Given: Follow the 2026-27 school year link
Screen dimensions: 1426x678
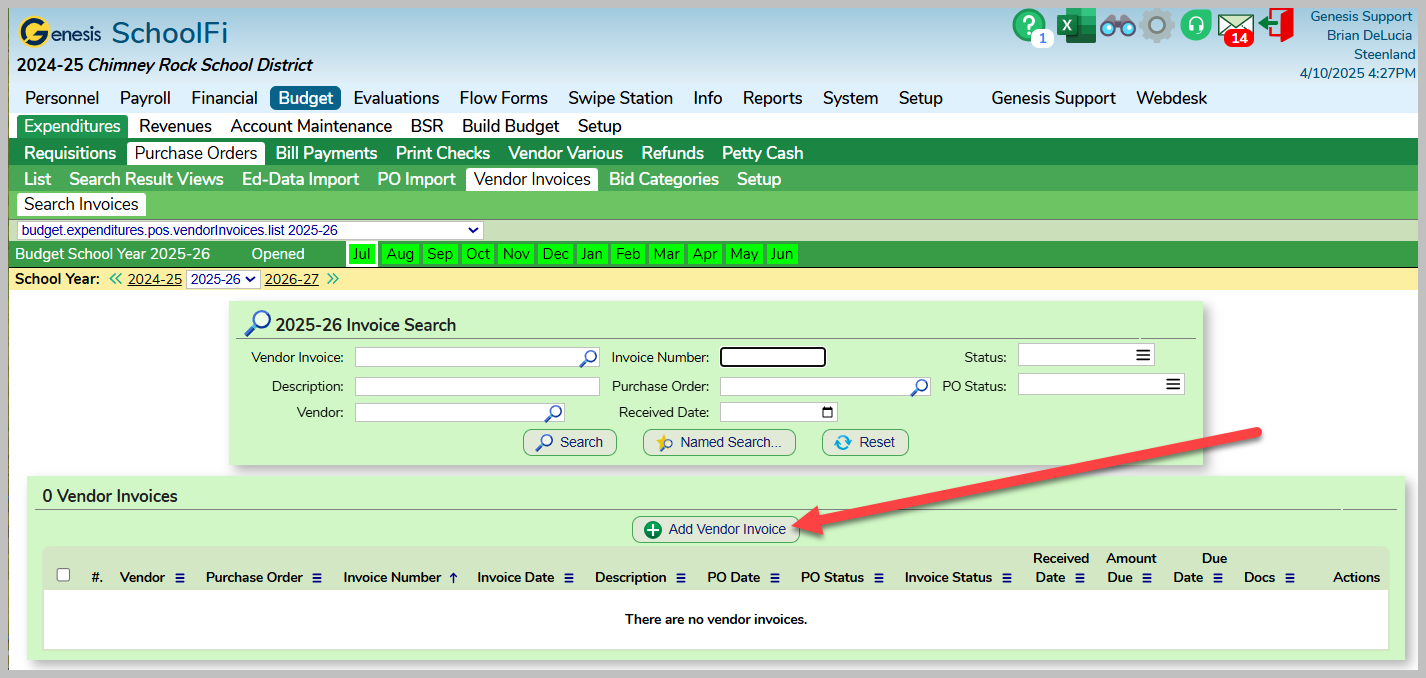Looking at the screenshot, I should [x=292, y=279].
